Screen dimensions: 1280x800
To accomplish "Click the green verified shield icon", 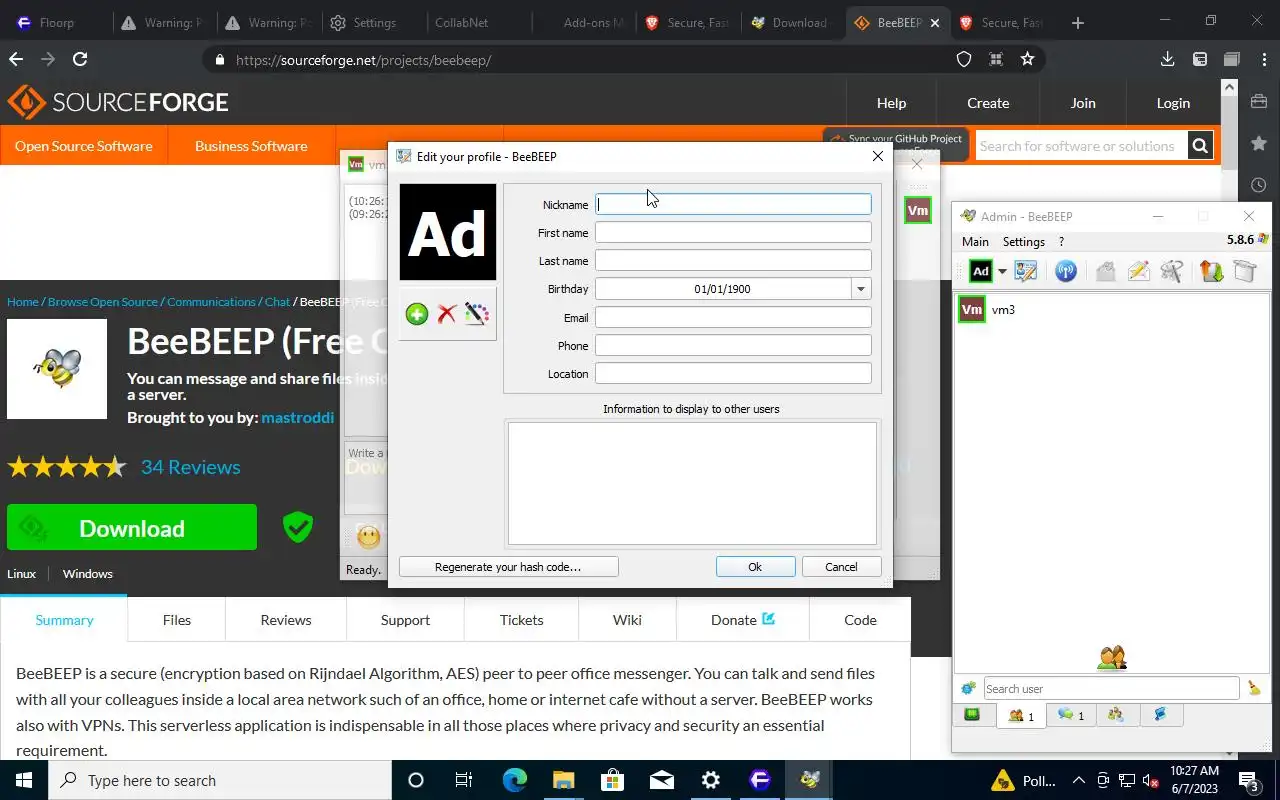I will (297, 527).
